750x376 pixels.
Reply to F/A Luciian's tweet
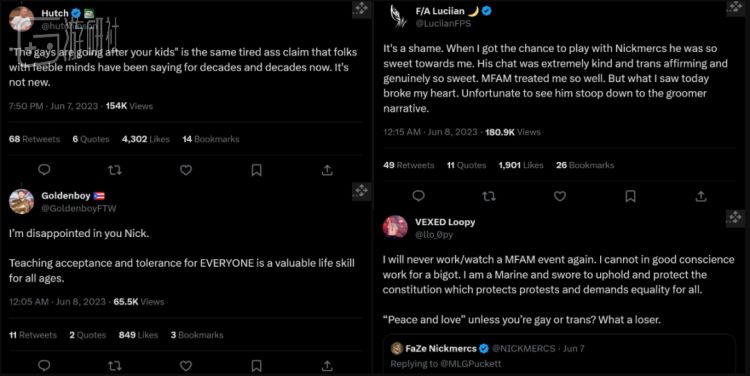(419, 196)
